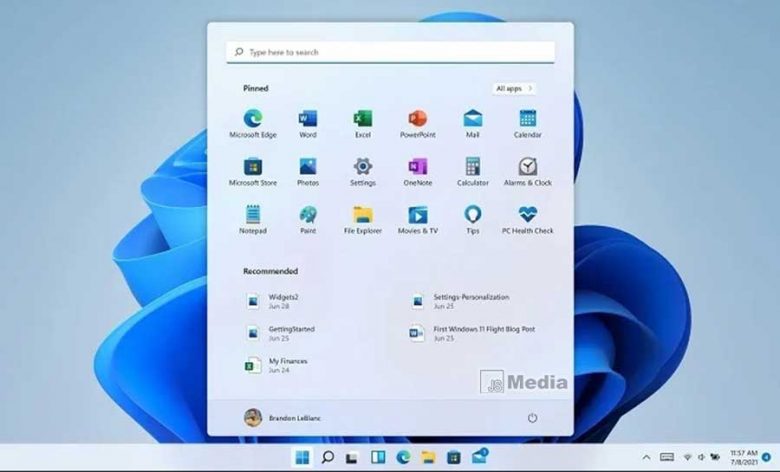Open Mail from the taskbar

tap(480, 456)
